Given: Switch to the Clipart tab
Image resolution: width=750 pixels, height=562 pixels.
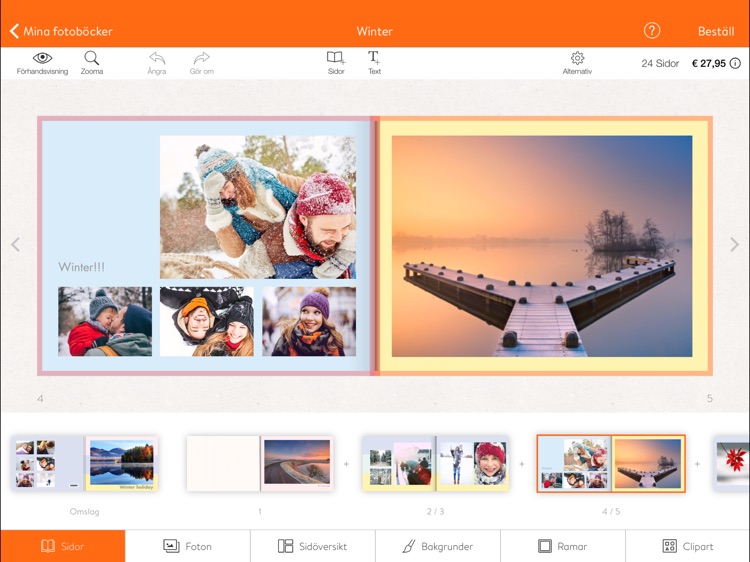Looking at the screenshot, I should 687,546.
